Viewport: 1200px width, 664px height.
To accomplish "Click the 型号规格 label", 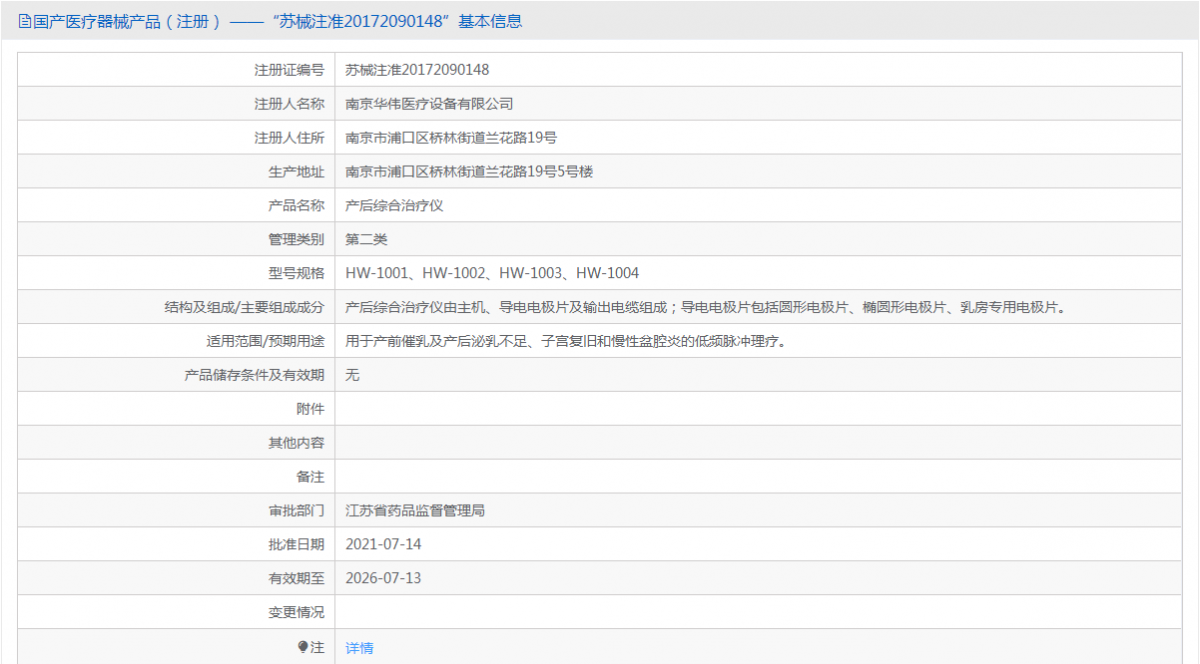I will coord(296,273).
